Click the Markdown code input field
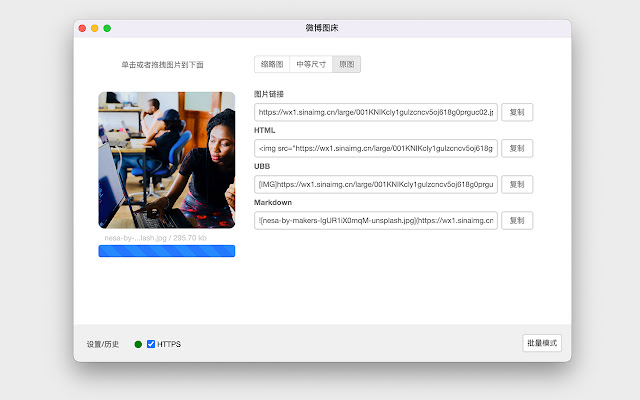The image size is (640, 400). click(x=376, y=220)
